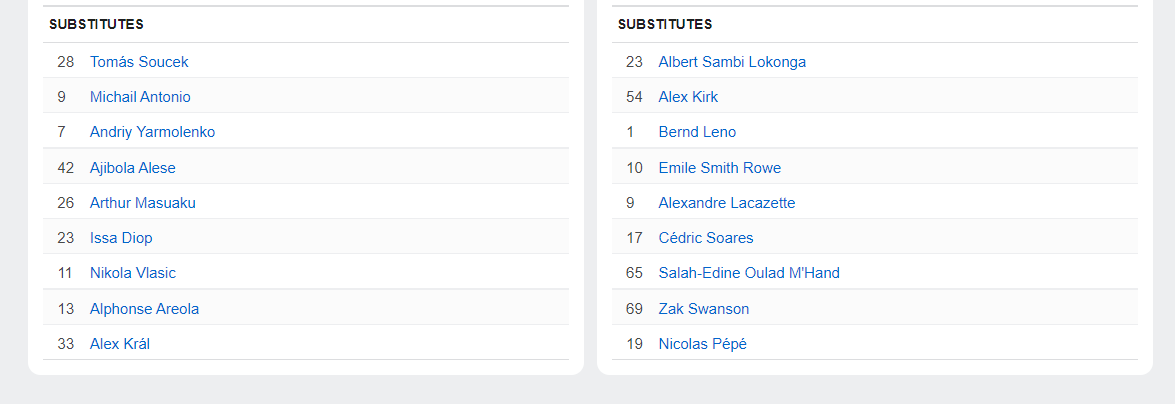Viewport: 1175px width, 404px height.
Task: Open Alphonse Areola's player link
Action: click(144, 309)
